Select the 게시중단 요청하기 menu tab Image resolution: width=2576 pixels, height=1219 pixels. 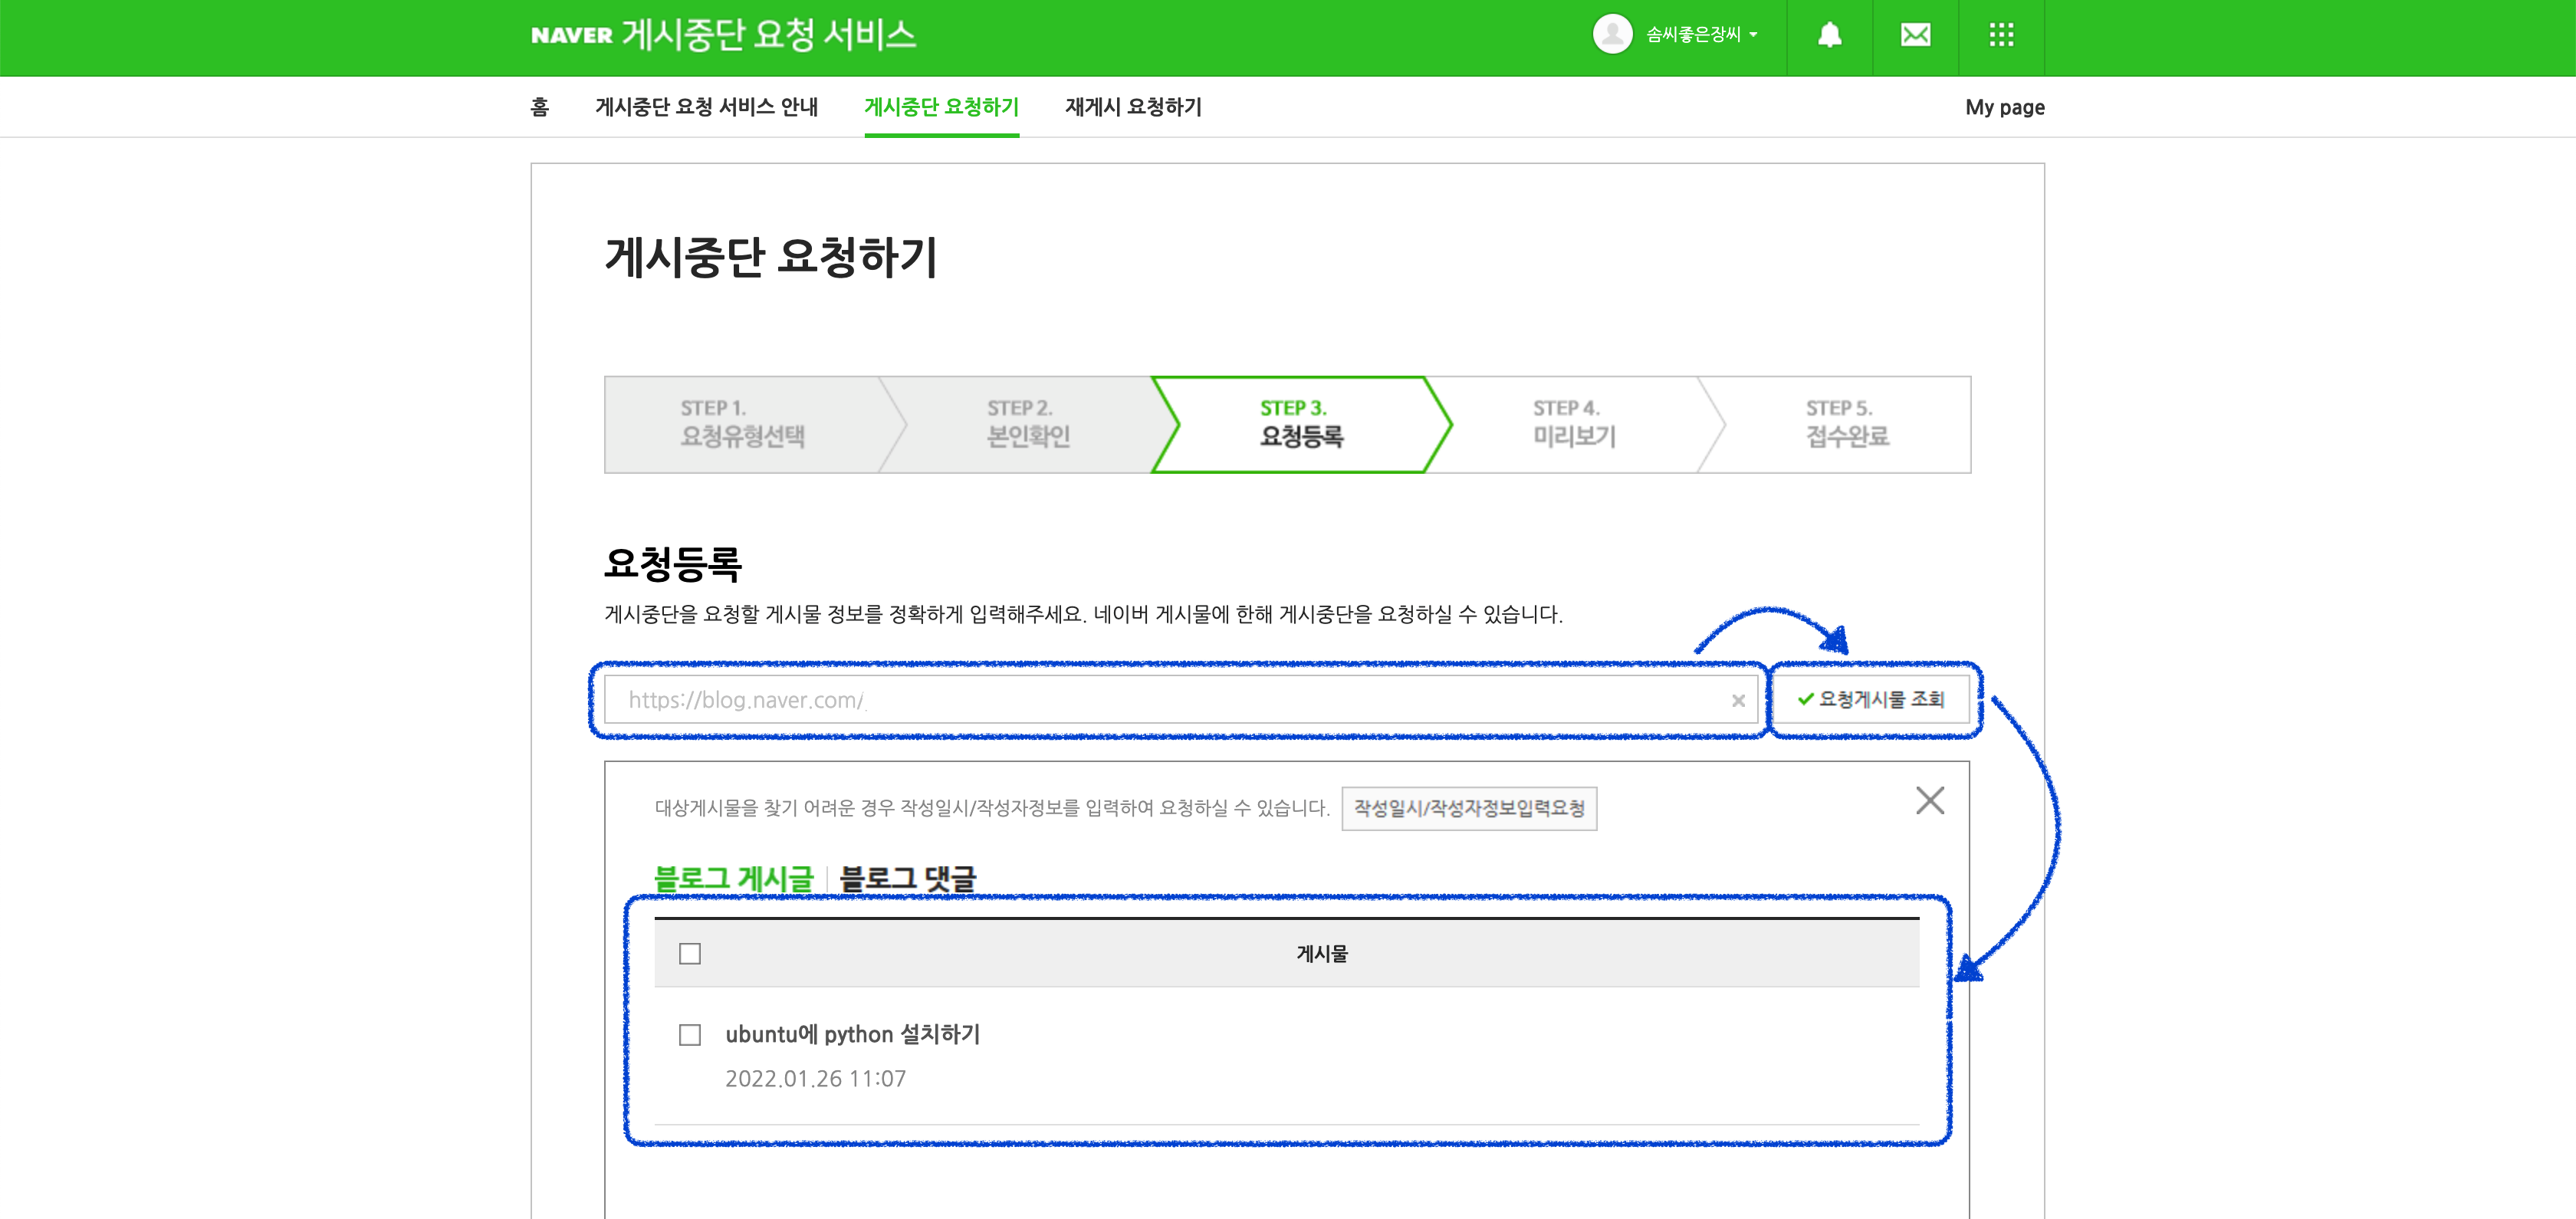click(941, 107)
